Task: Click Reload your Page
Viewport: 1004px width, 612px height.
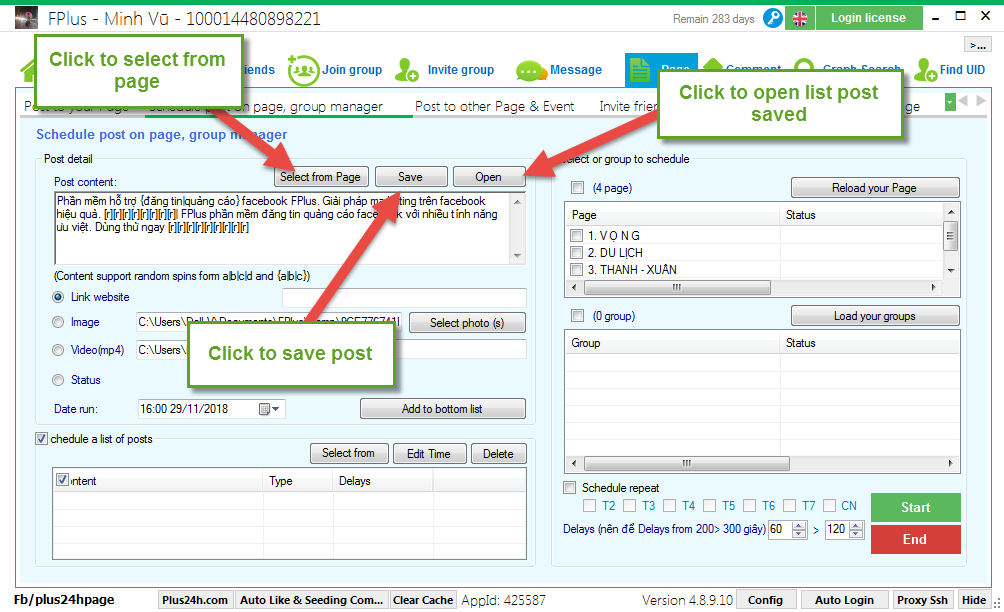Action: coord(875,188)
